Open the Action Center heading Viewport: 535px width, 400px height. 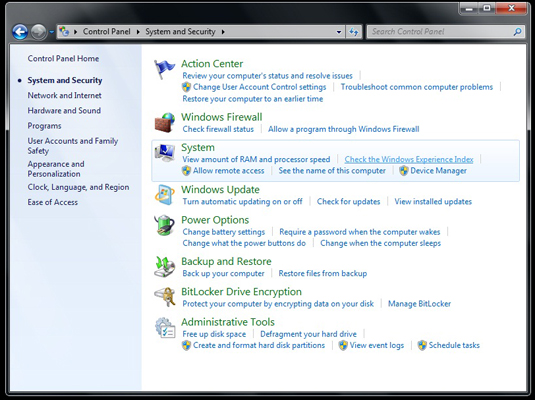pyautogui.click(x=212, y=64)
